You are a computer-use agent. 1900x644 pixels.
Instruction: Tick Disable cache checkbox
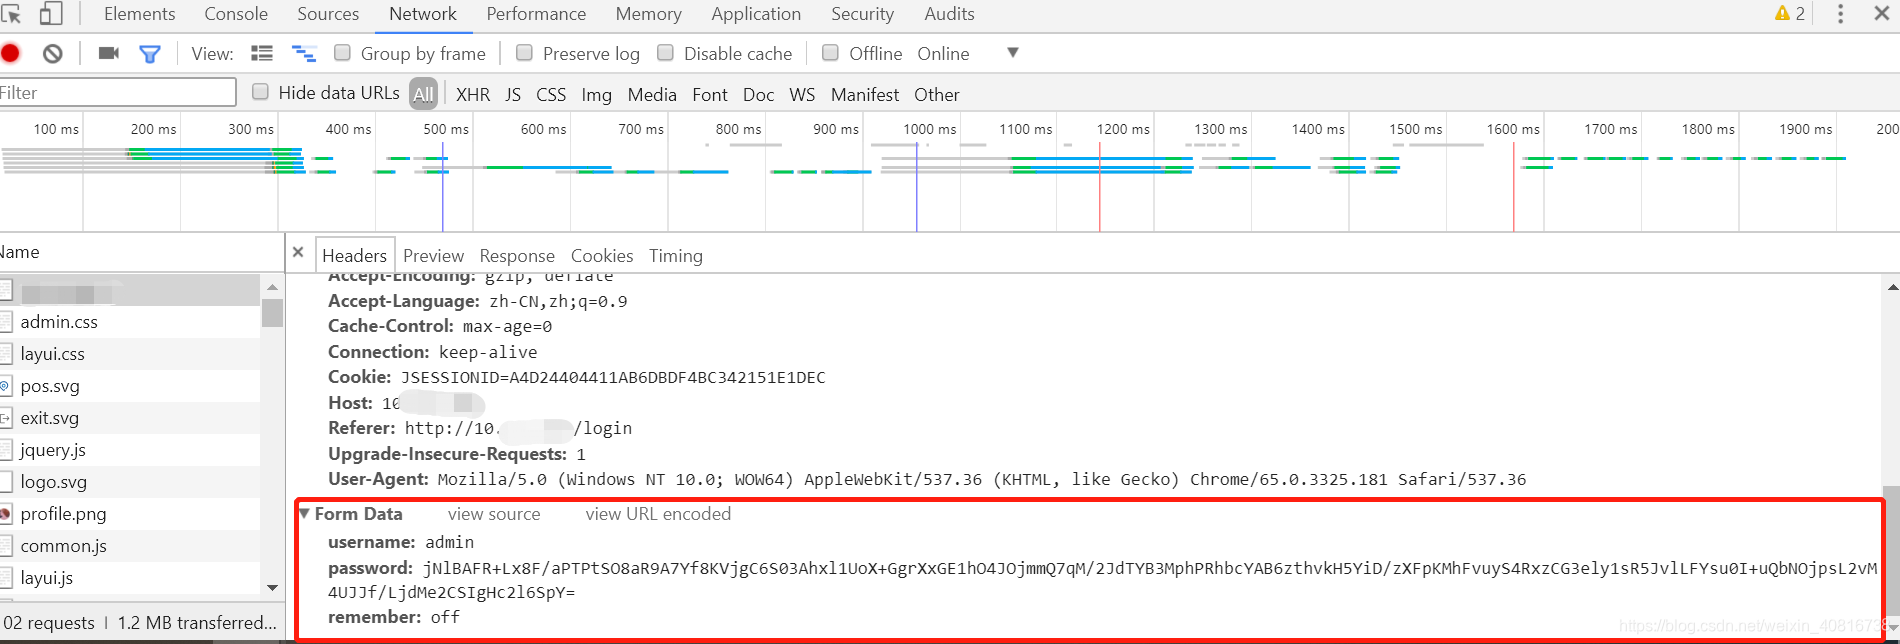[665, 52]
